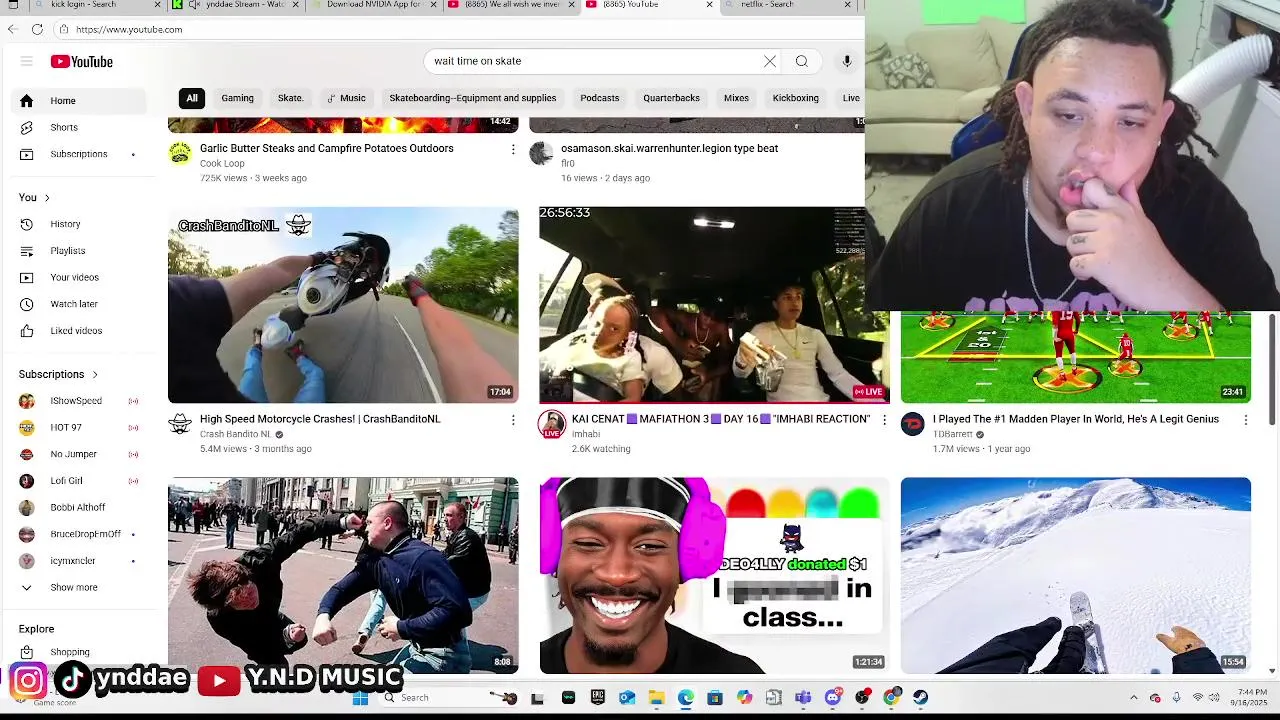The height and width of the screenshot is (720, 1280).
Task: Open HOT 97 subscription channel
Action: click(x=80, y=428)
